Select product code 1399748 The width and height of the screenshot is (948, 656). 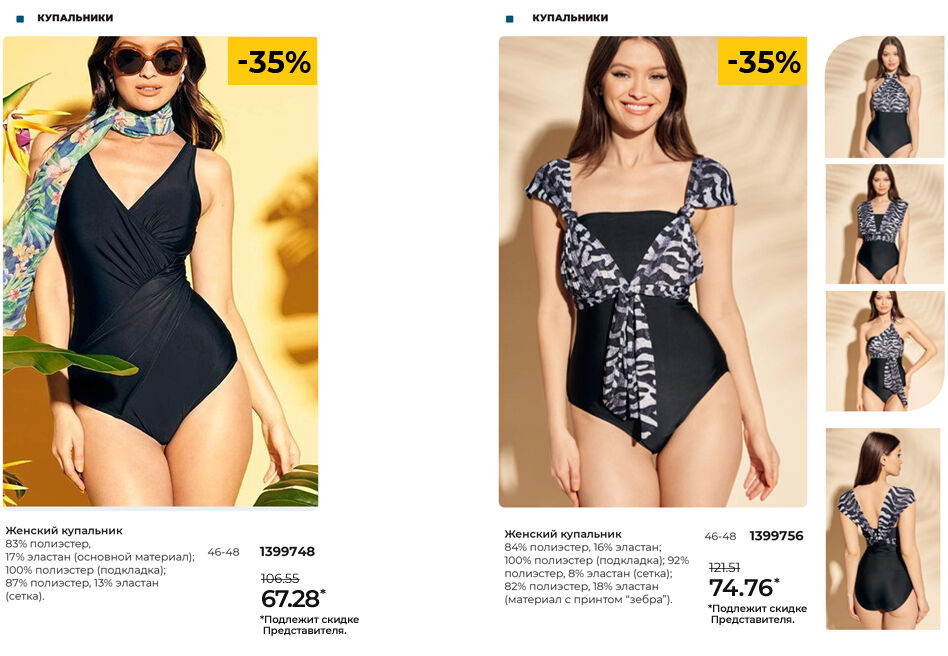tap(287, 551)
